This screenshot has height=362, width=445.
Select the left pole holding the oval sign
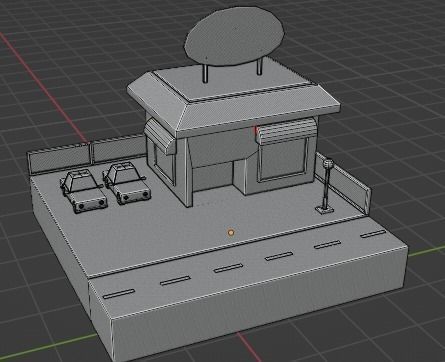coord(206,73)
